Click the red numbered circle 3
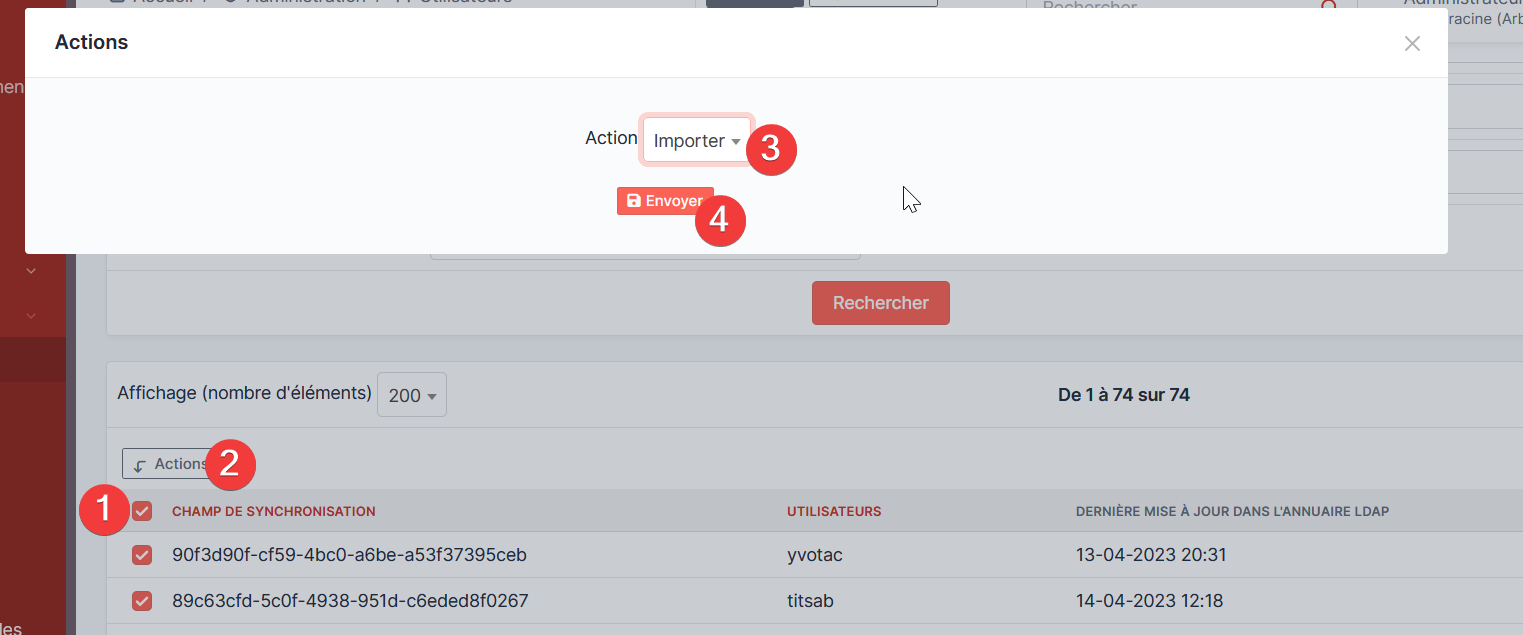This screenshot has height=635, width=1523. [x=771, y=149]
